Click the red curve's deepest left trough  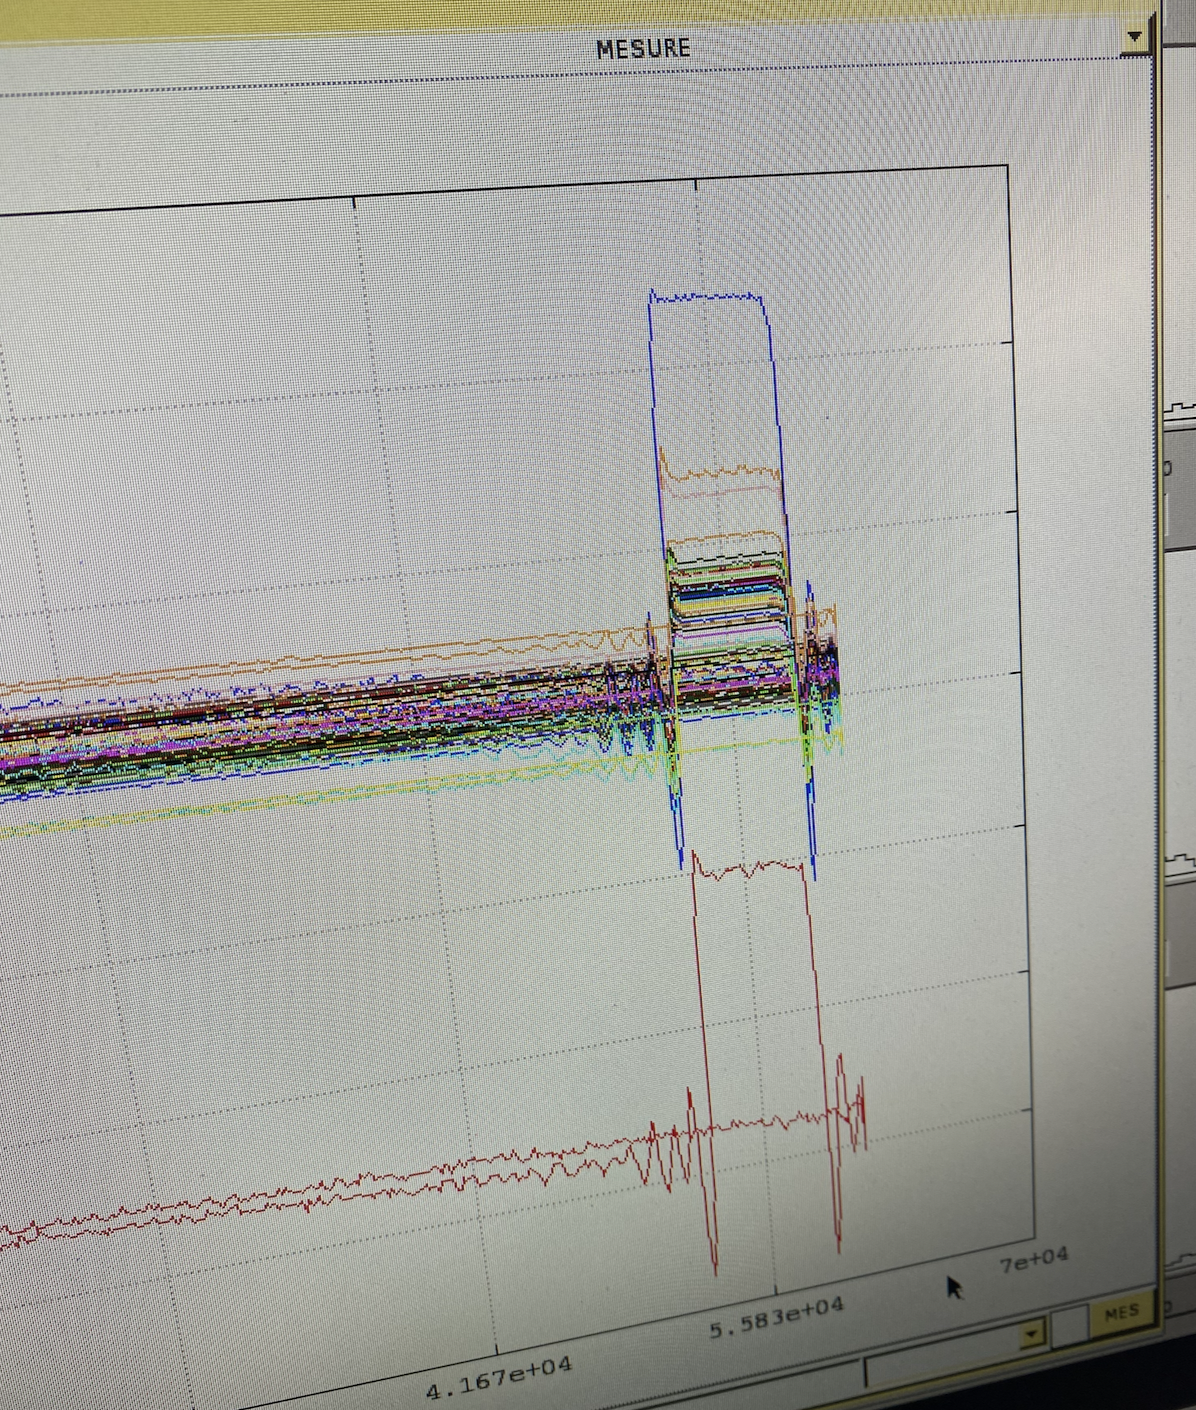pyautogui.click(x=714, y=1267)
